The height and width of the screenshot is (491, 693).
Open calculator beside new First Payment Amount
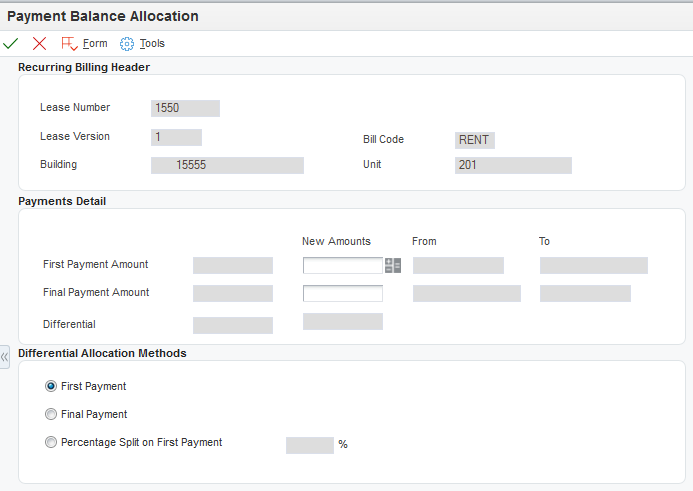point(393,266)
